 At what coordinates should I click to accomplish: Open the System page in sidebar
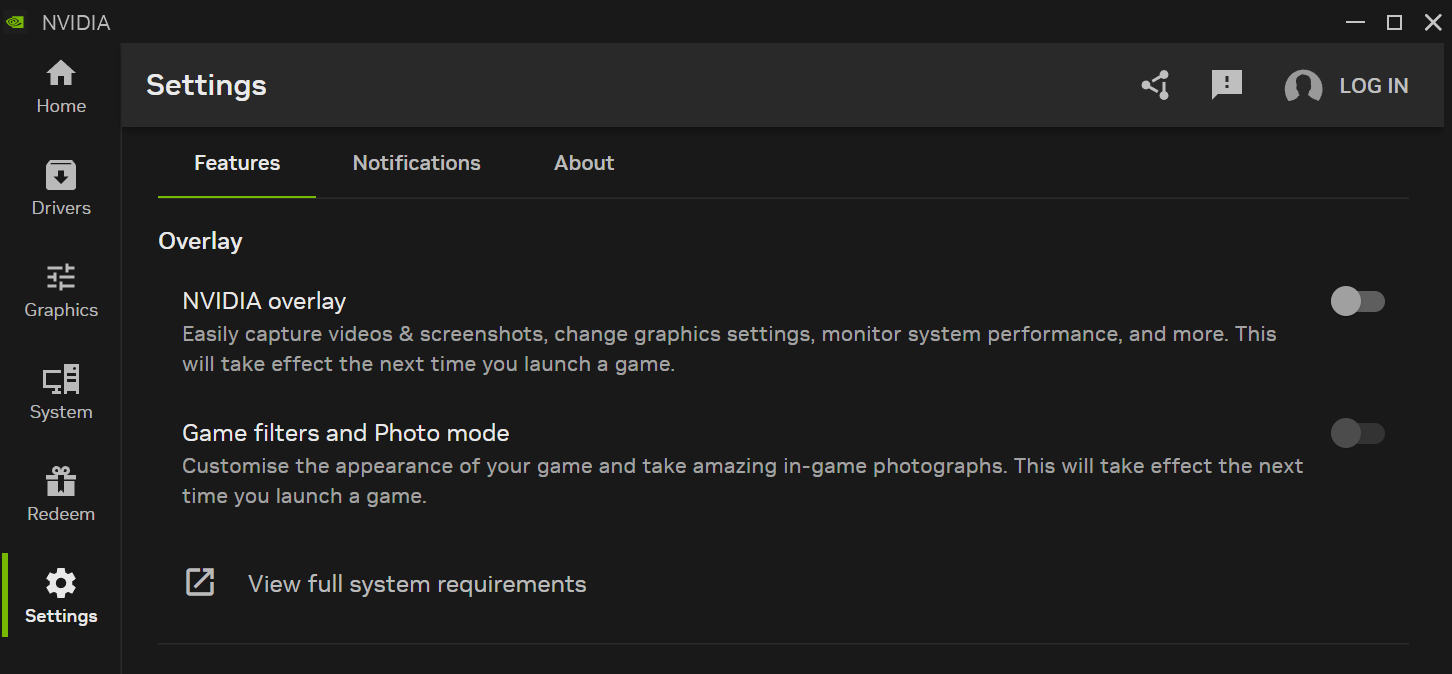[61, 393]
